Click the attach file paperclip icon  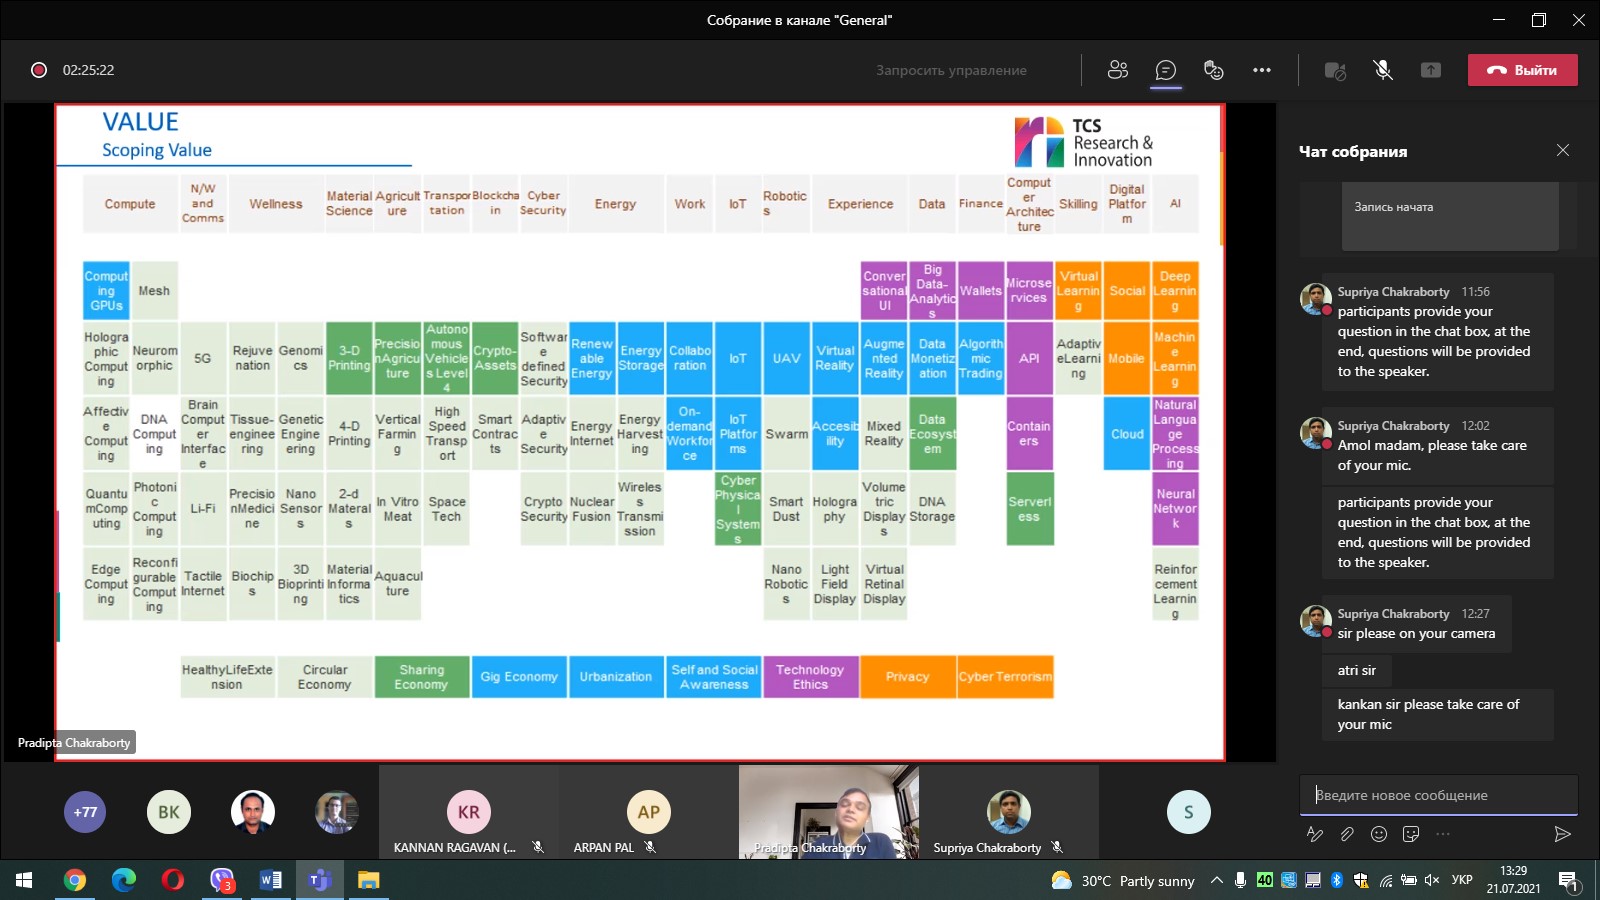[x=1347, y=834]
